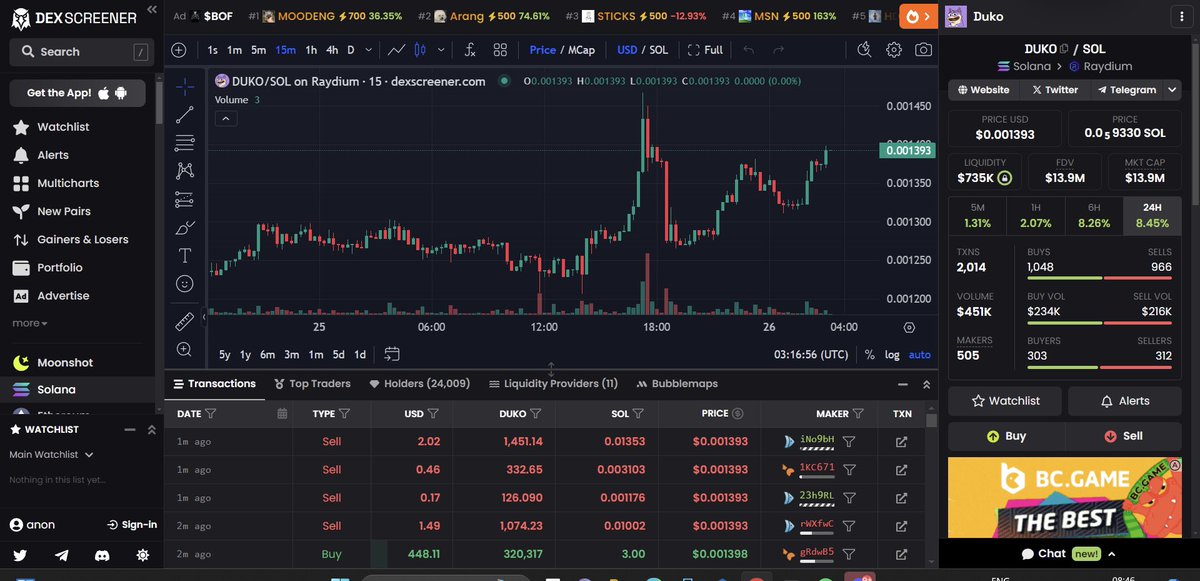Image resolution: width=1200 pixels, height=581 pixels.
Task: Open the Duko Website link
Action: (x=984, y=90)
